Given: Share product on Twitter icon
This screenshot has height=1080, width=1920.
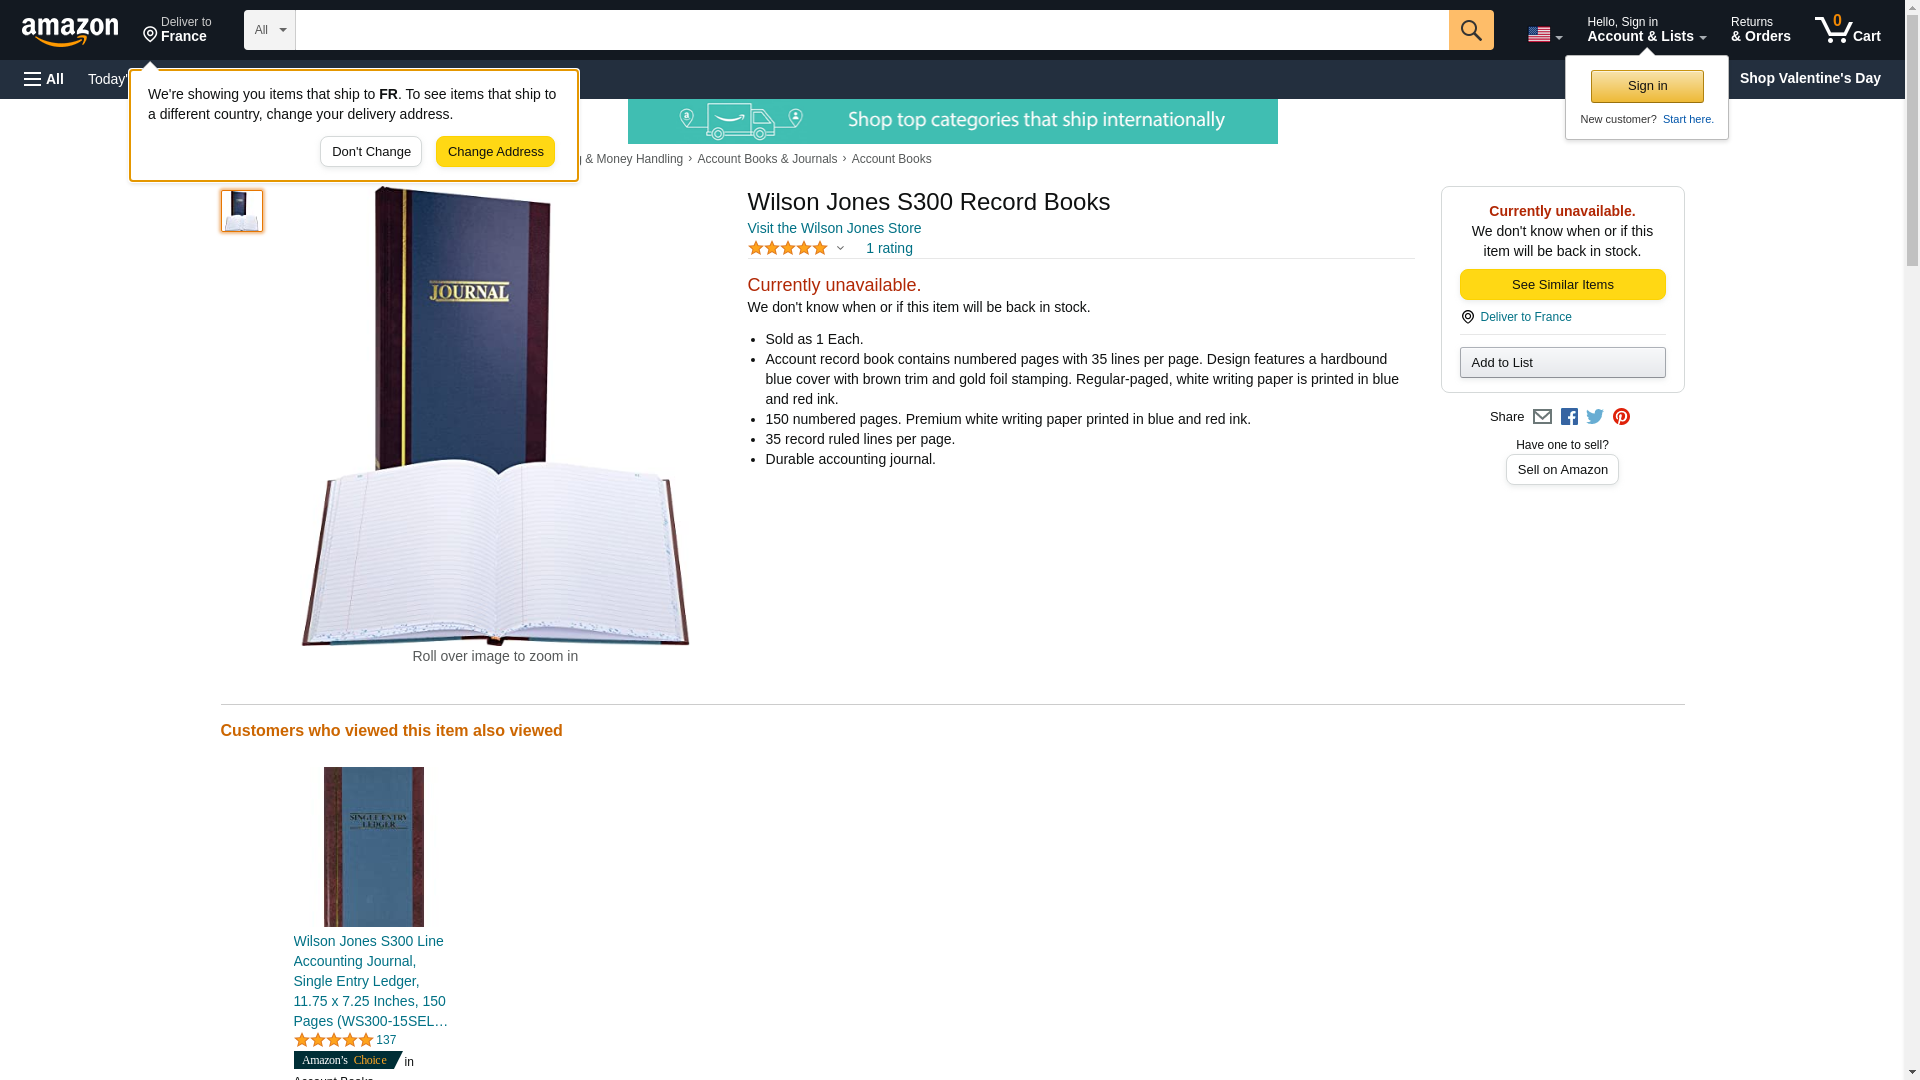Looking at the screenshot, I should pyautogui.click(x=1595, y=417).
